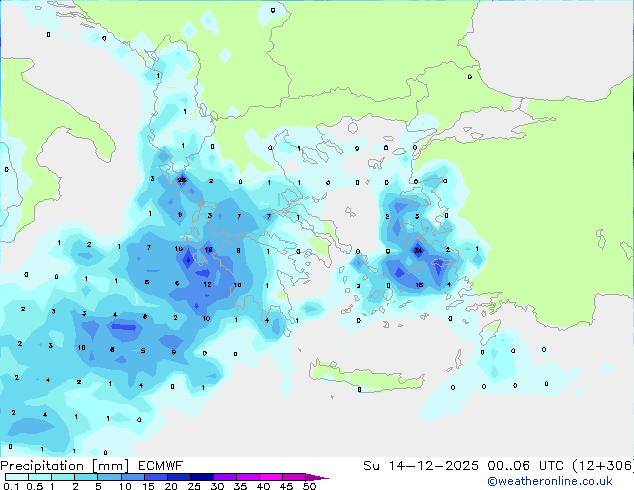The height and width of the screenshot is (490, 634).
Task: Click the '00..06 UTC' time range text
Action: 526,466
